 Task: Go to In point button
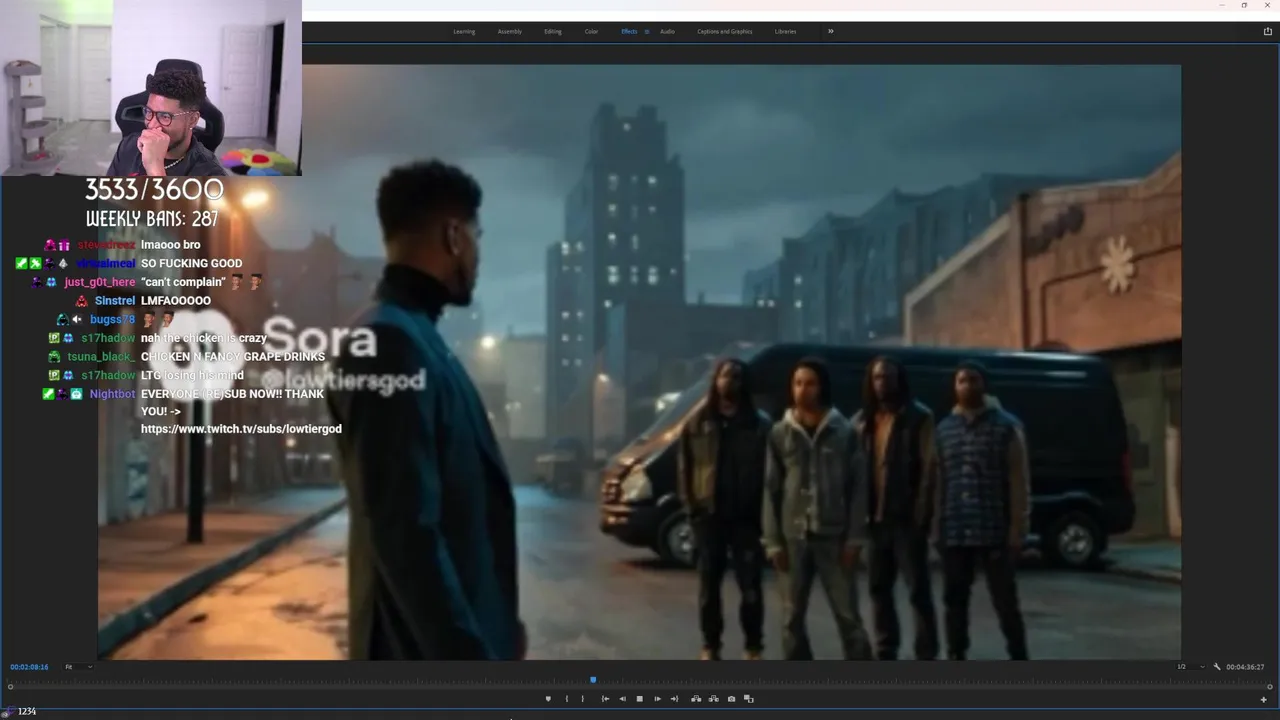click(x=605, y=699)
